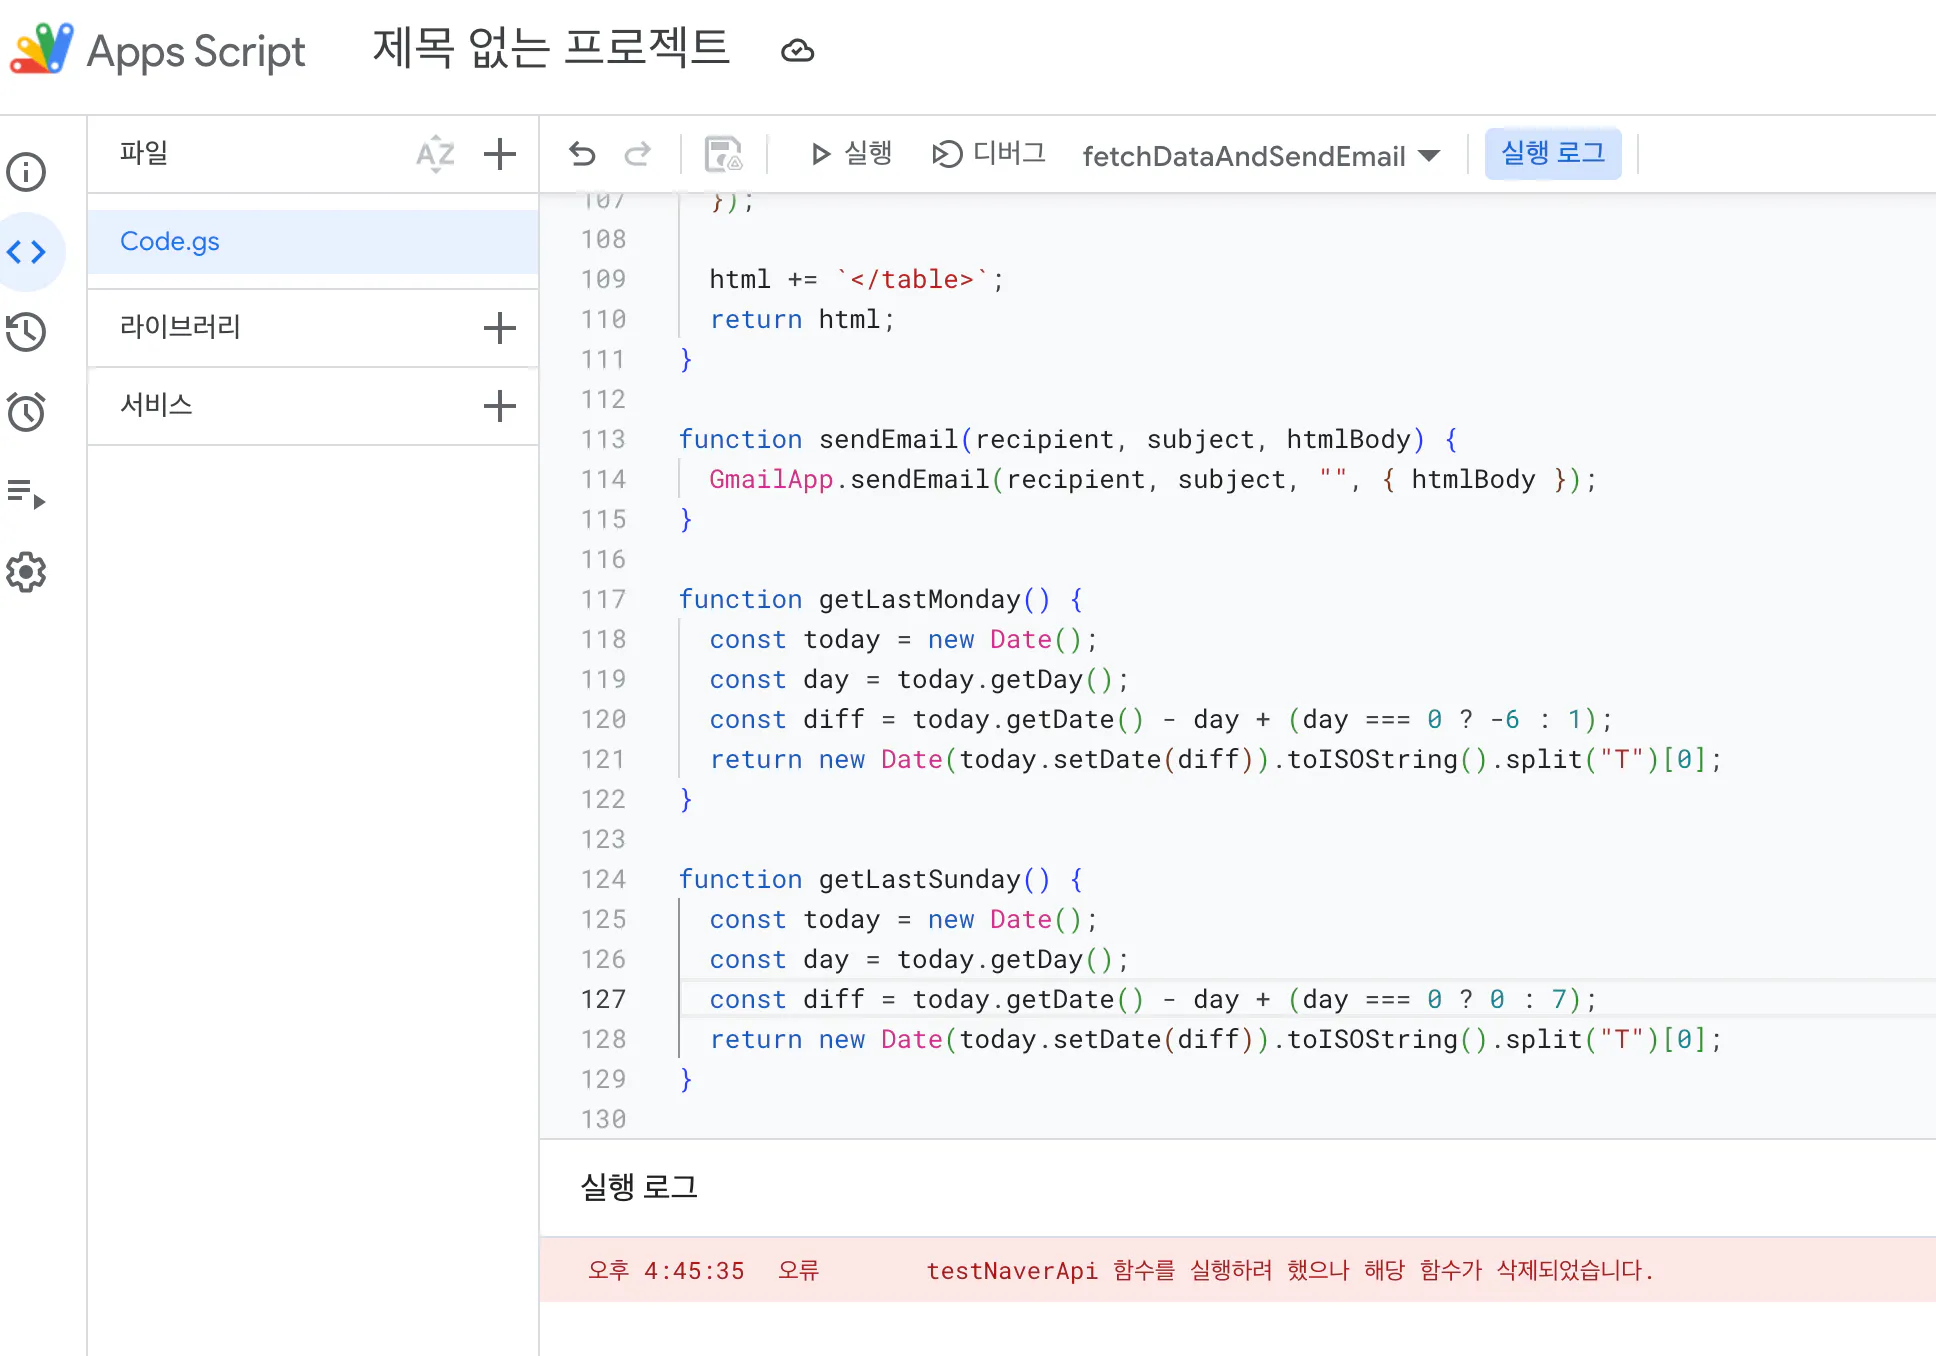Click the Apps Script title text

(196, 51)
